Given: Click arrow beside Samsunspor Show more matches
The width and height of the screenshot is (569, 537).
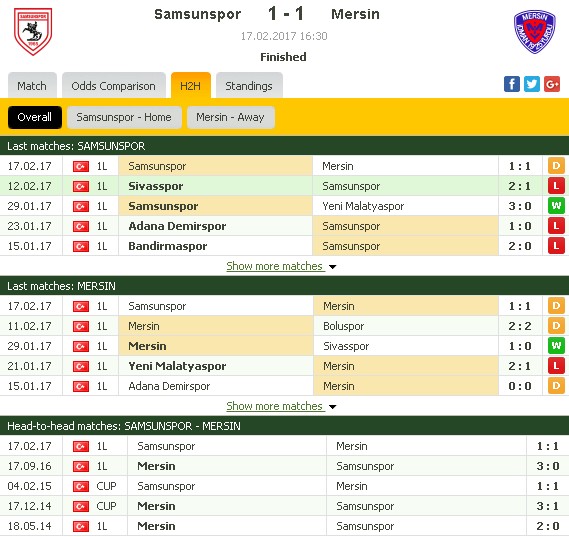Looking at the screenshot, I should [332, 267].
